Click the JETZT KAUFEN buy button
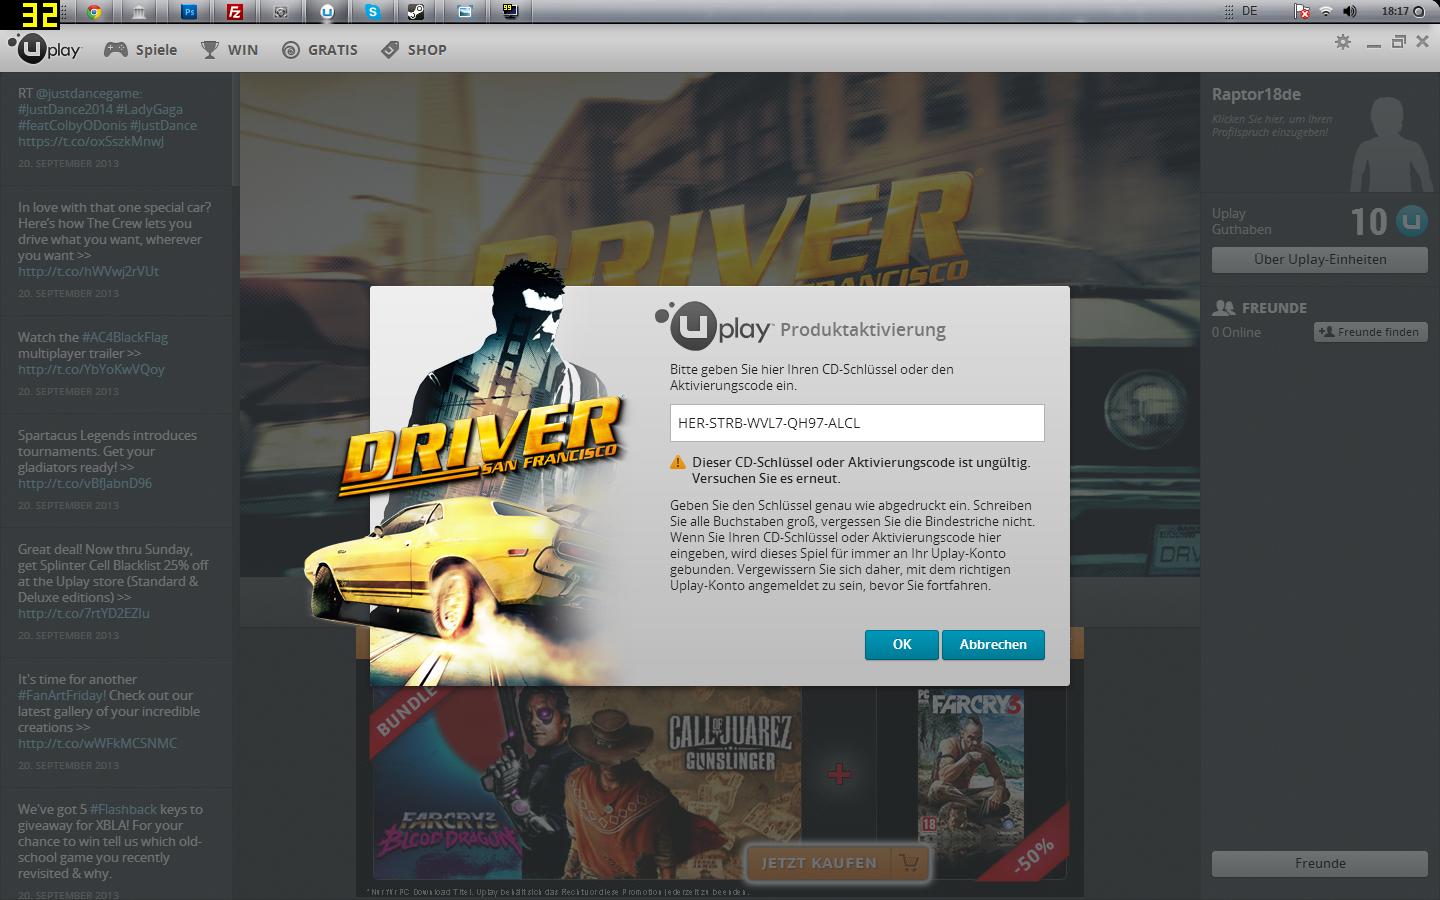The height and width of the screenshot is (900, 1440). tap(837, 863)
